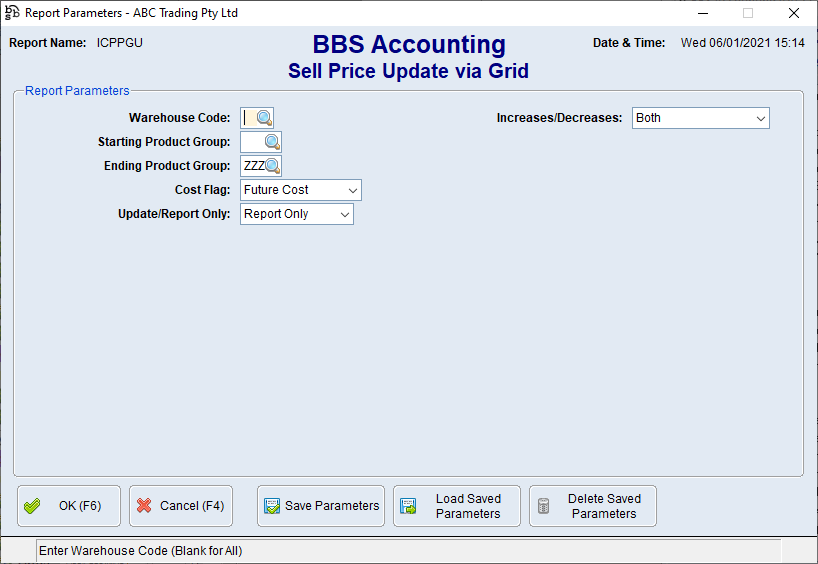Screen dimensions: 818x564
Task: Open the Update/Report Only dropdown
Action: (344, 214)
